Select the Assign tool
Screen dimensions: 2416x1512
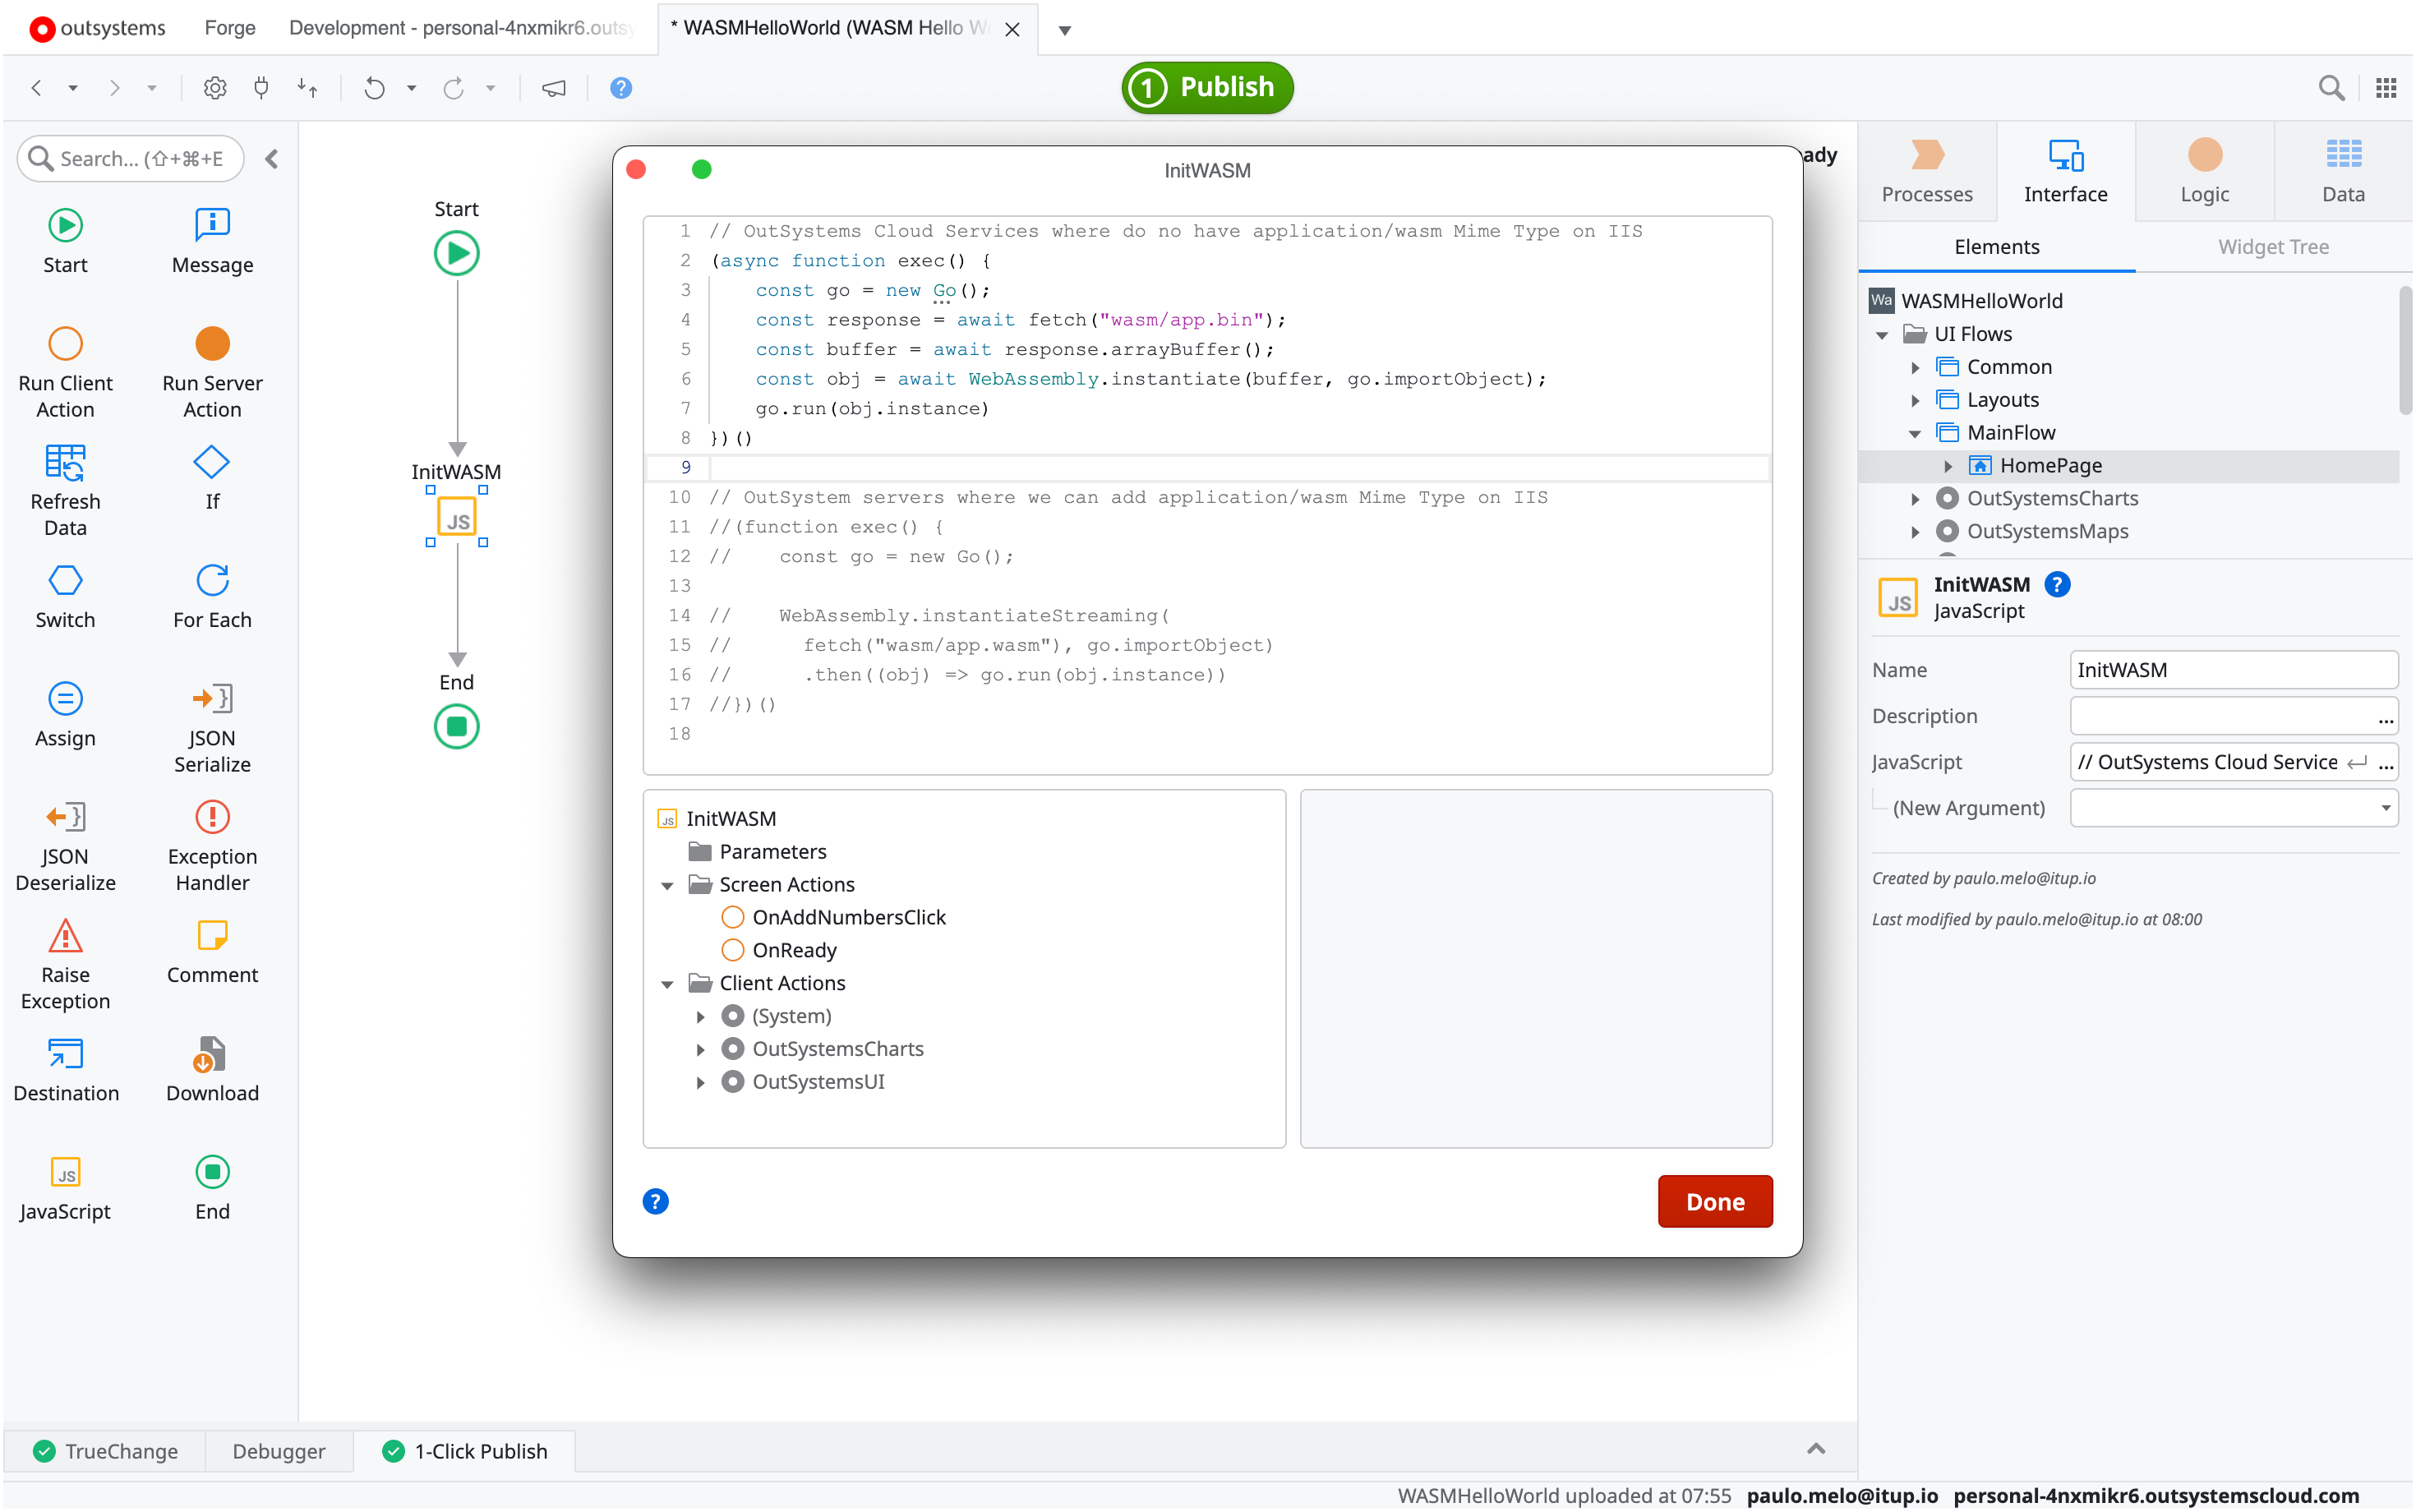click(65, 714)
